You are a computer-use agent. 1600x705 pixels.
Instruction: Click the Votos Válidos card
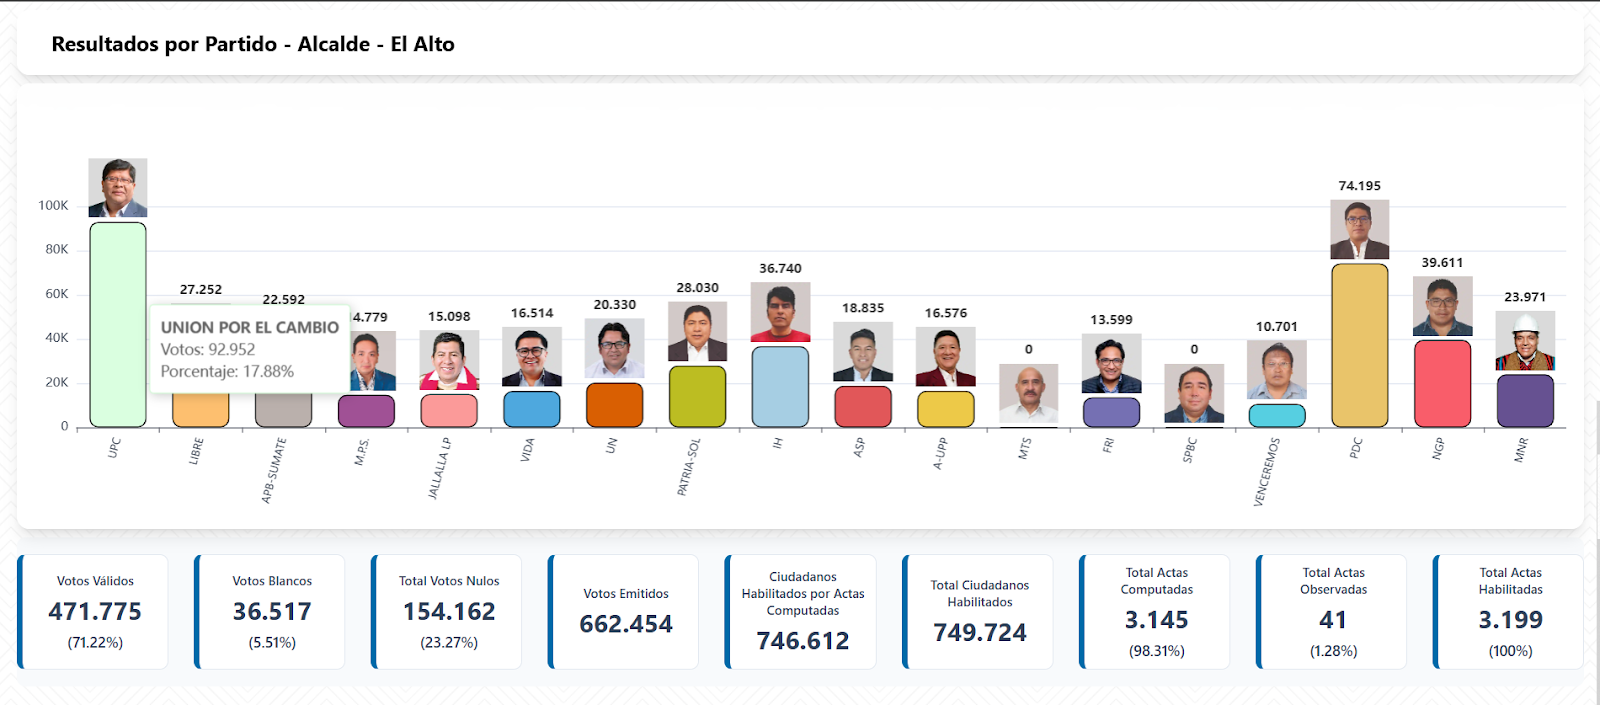[95, 612]
